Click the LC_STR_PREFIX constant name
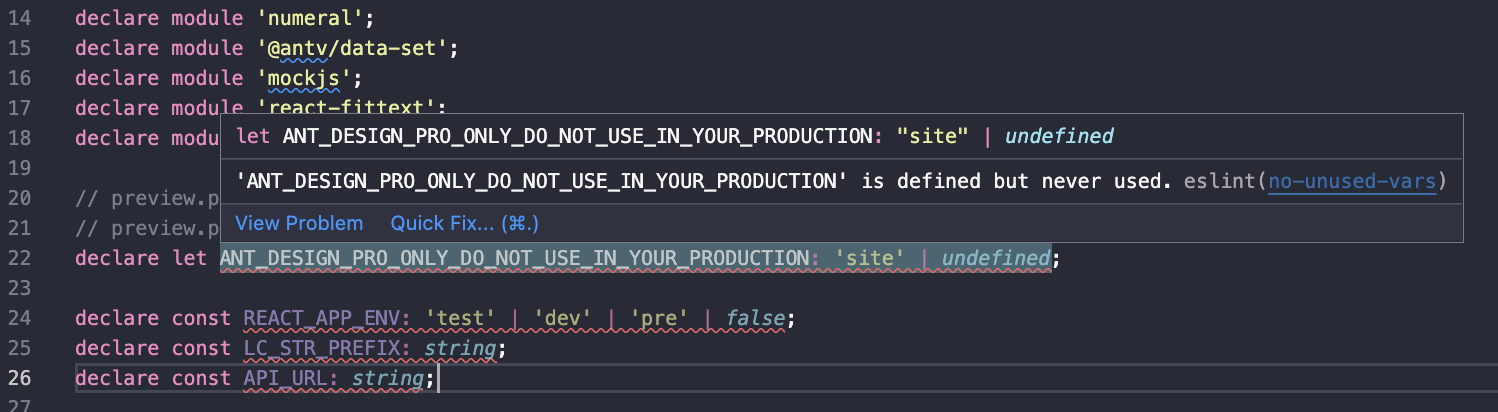 pyautogui.click(x=322, y=349)
